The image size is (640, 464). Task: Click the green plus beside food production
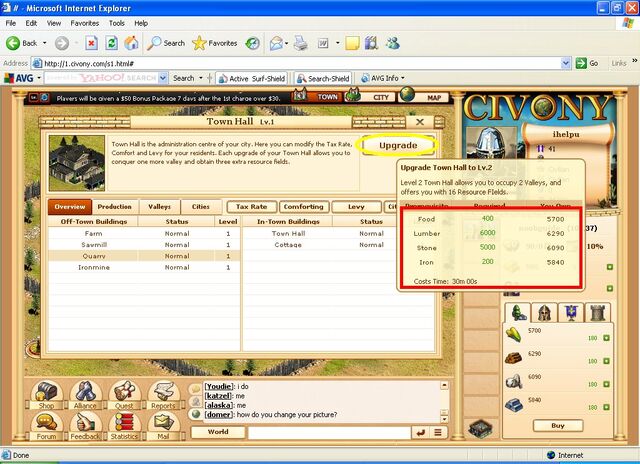(606, 338)
